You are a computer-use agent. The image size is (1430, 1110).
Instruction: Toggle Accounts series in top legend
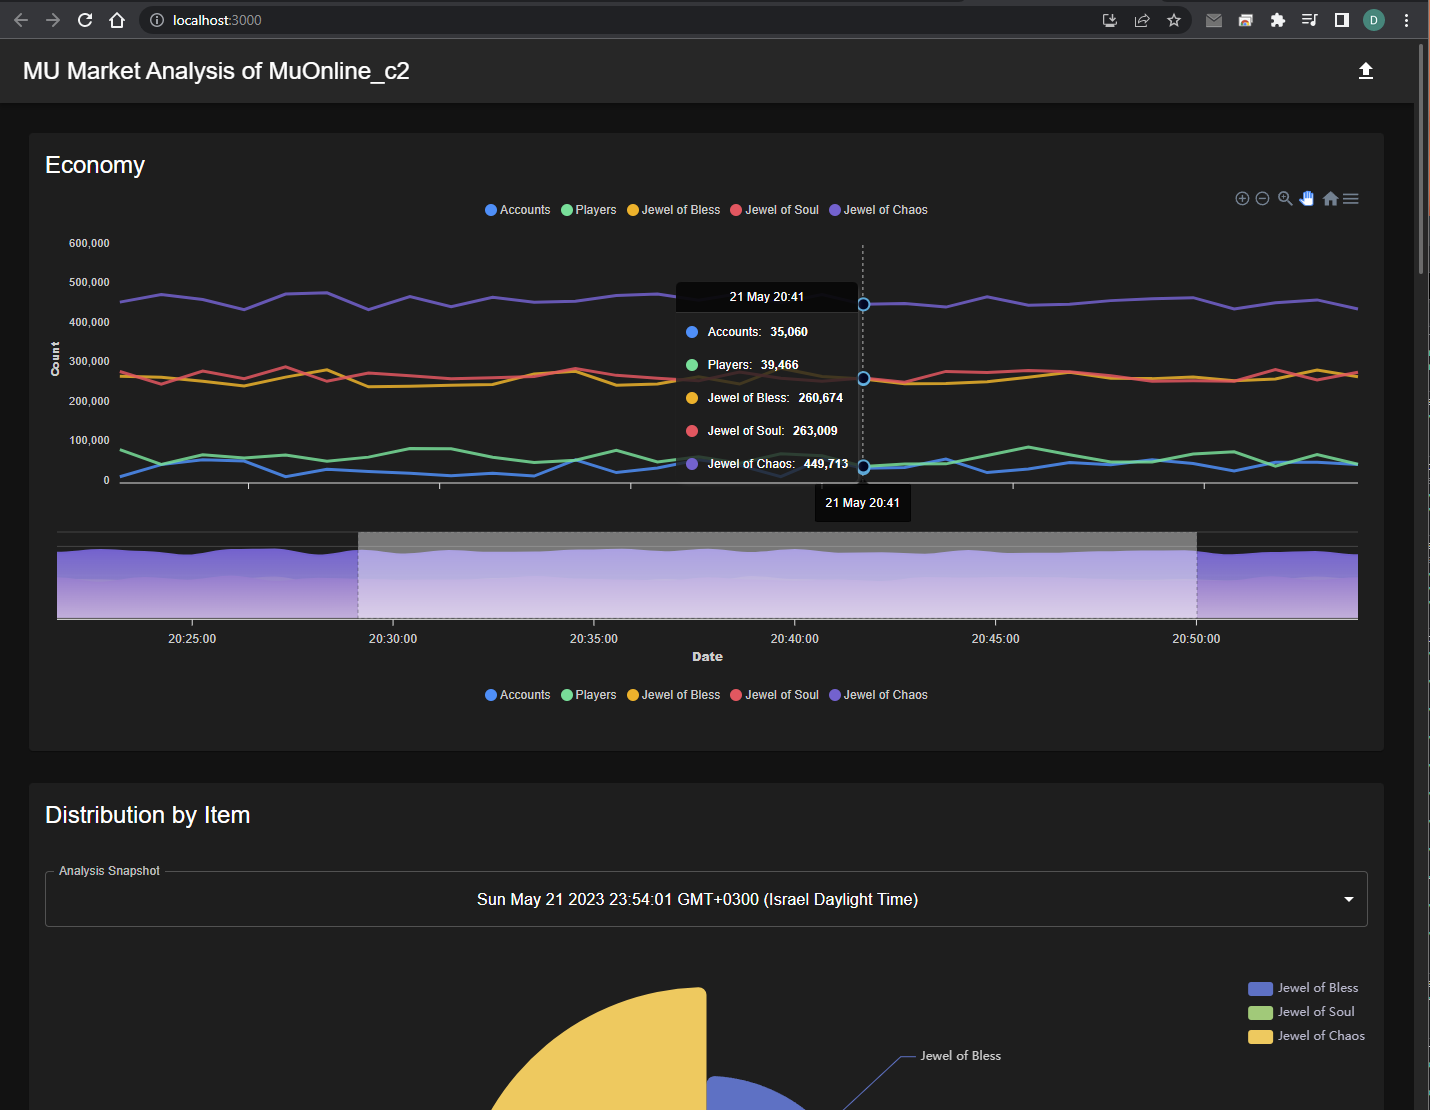pos(518,210)
